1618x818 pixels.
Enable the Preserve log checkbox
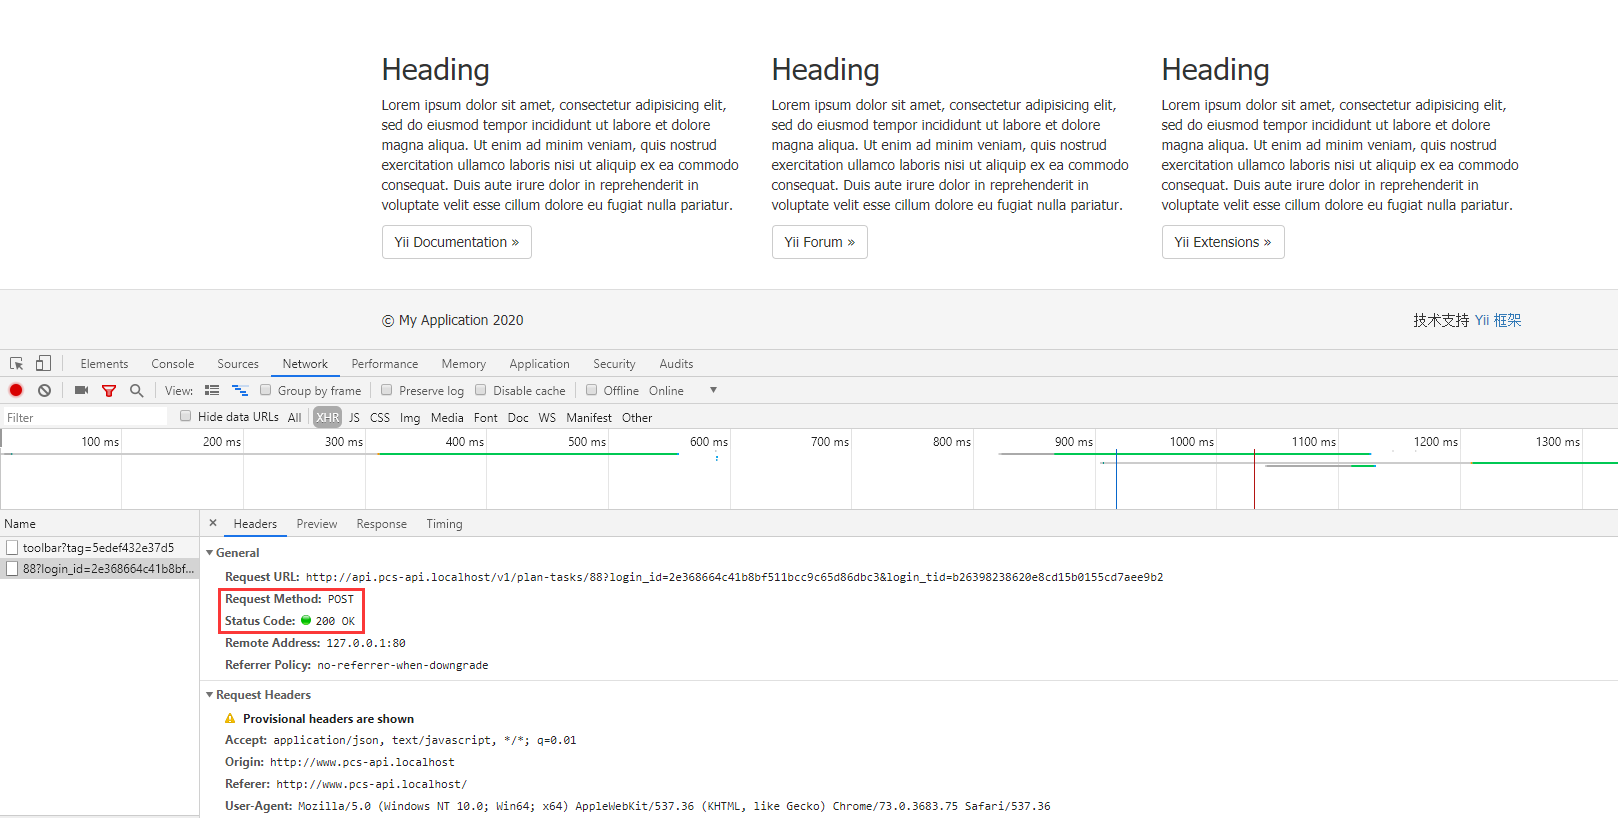pos(387,391)
